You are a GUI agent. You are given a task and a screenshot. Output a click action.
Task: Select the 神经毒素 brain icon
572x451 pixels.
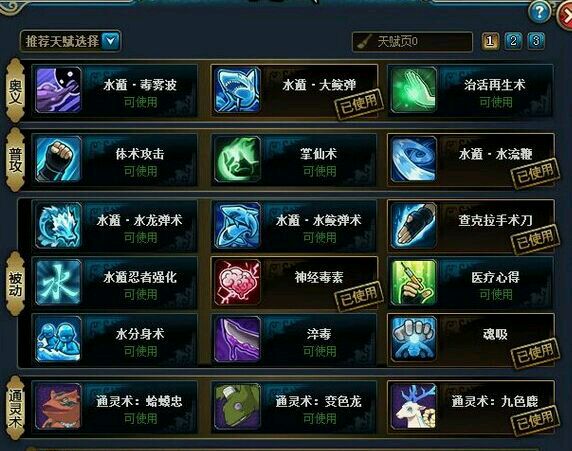coord(238,282)
